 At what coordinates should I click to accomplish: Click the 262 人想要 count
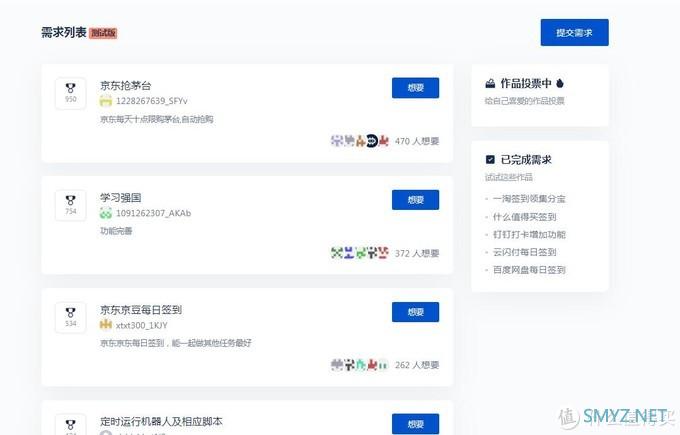coord(417,365)
